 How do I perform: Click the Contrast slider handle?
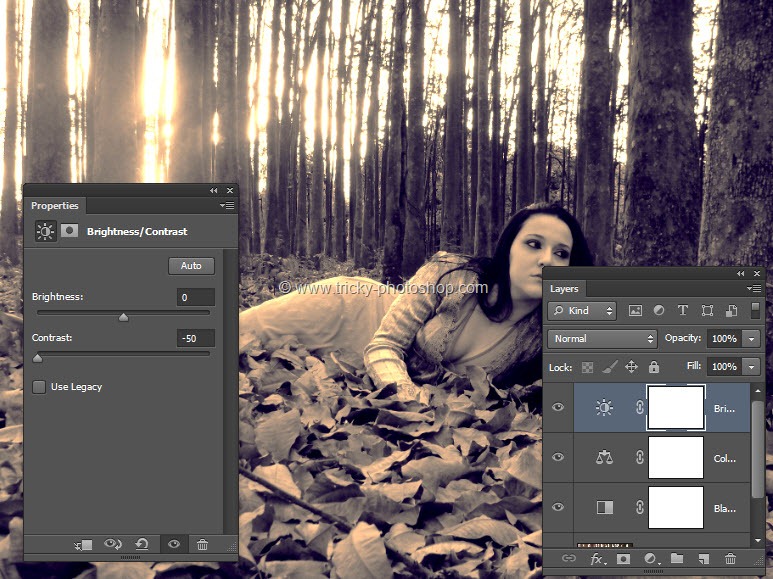tap(38, 357)
